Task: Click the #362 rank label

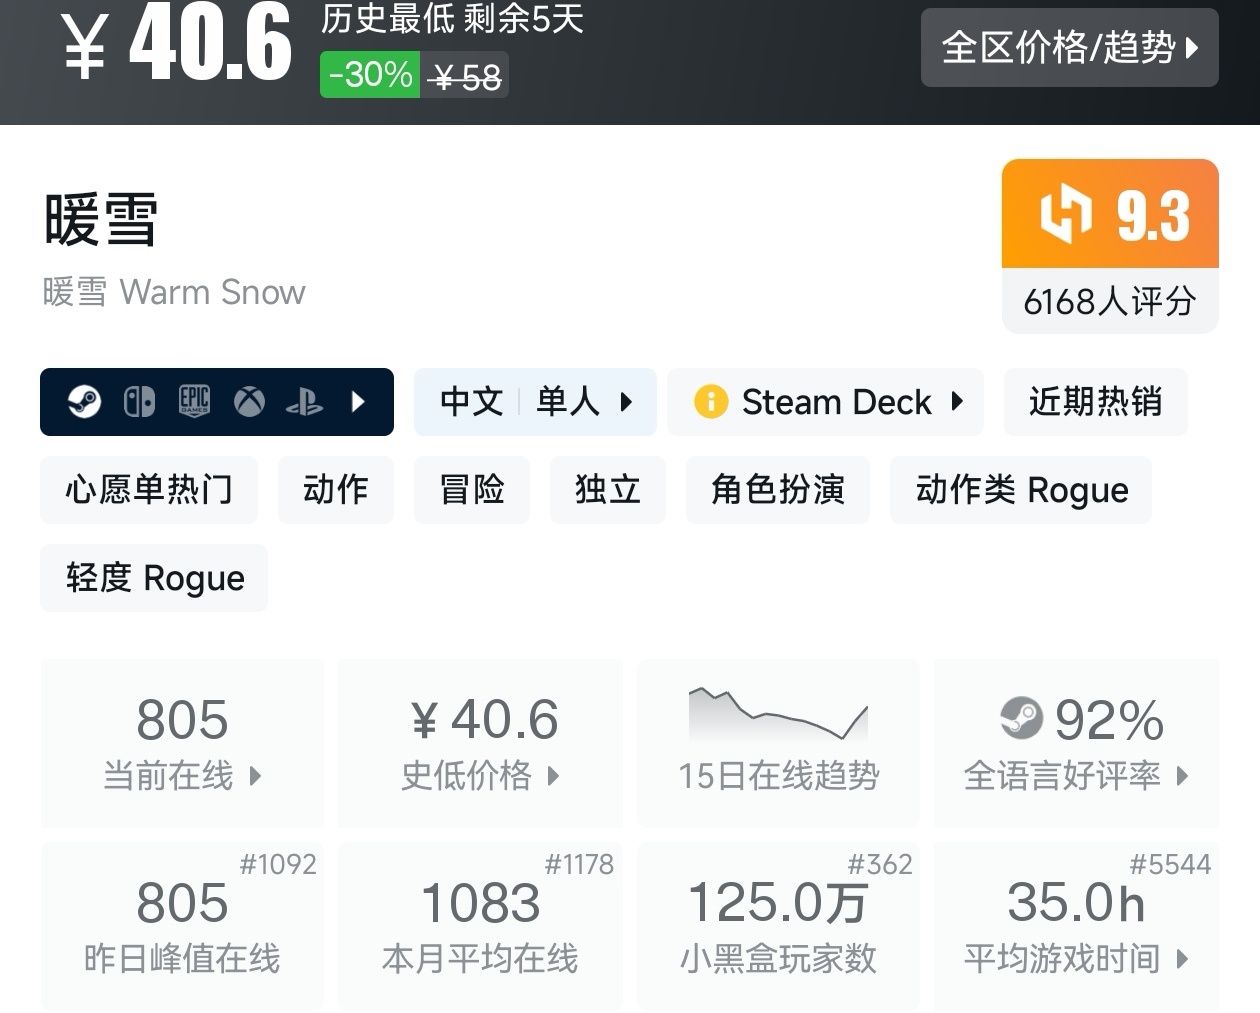Action: [880, 864]
